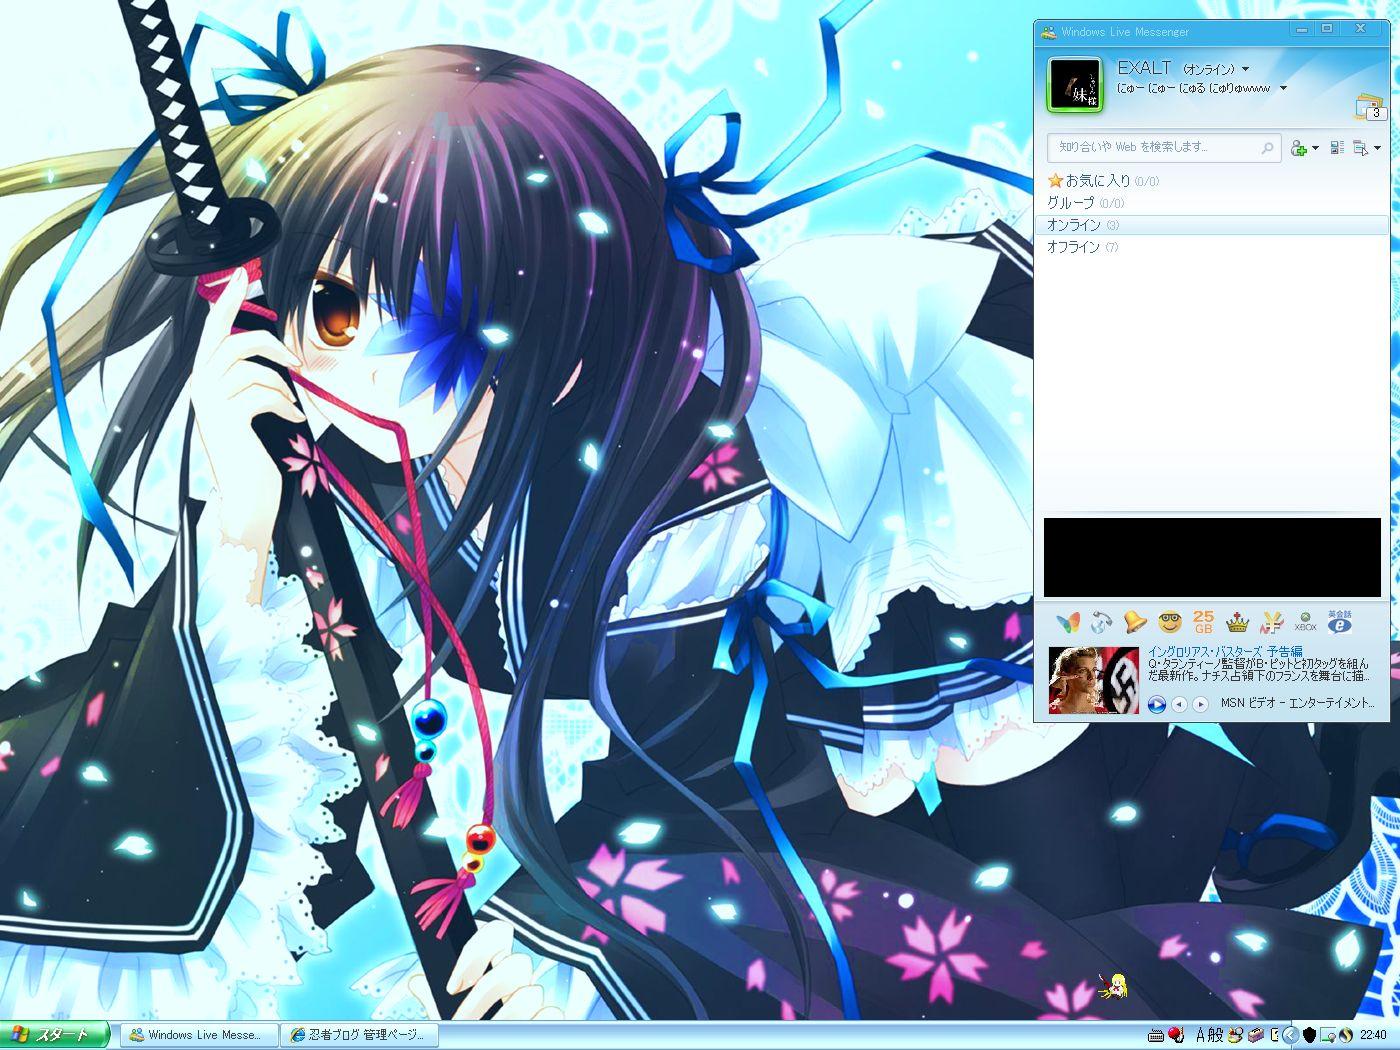The height and width of the screenshot is (1050, 1400).
Task: Click the 英会話 English conversation icon
Action: pos(1340,622)
